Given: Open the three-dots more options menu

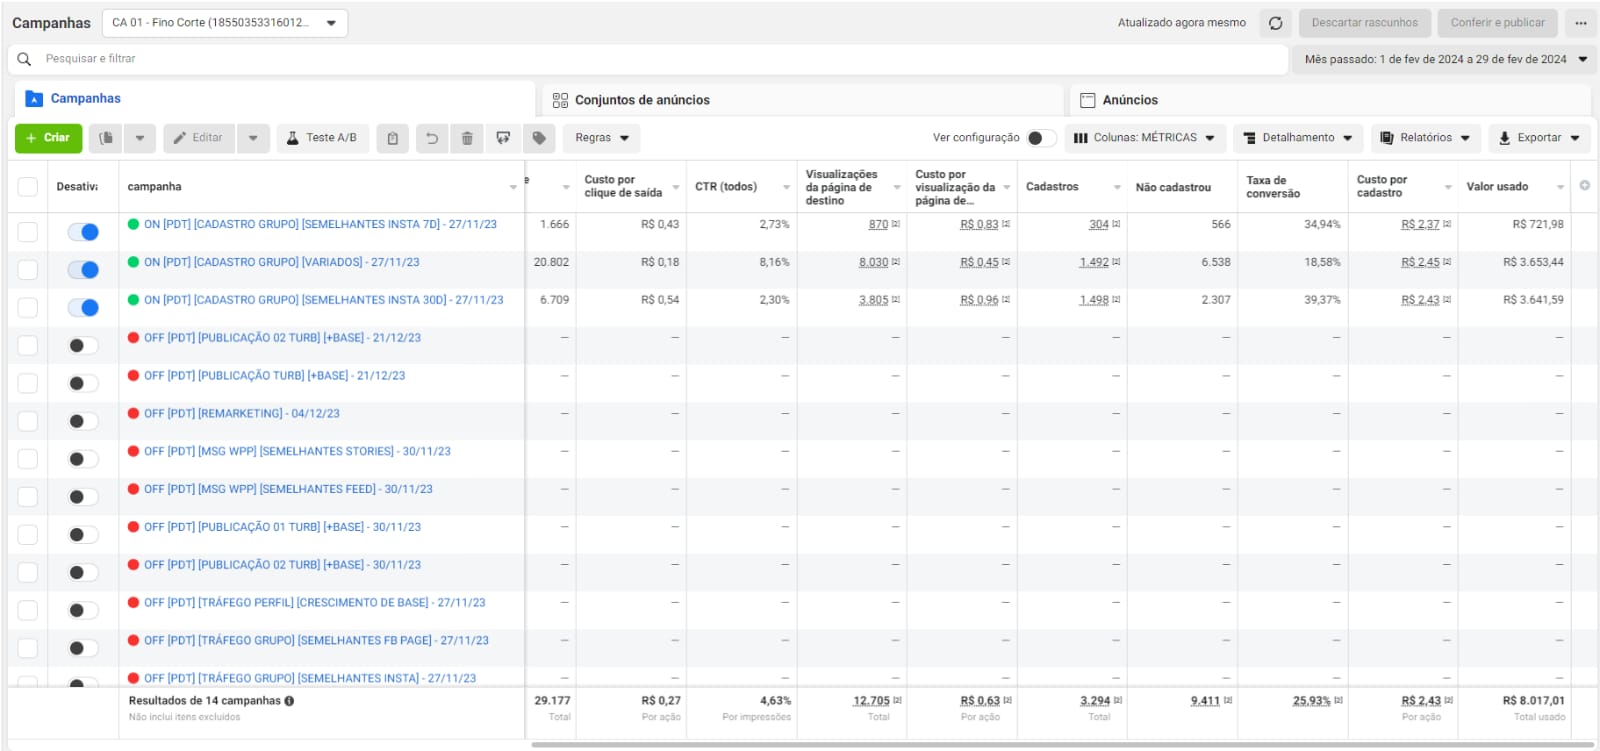Looking at the screenshot, I should point(1580,23).
